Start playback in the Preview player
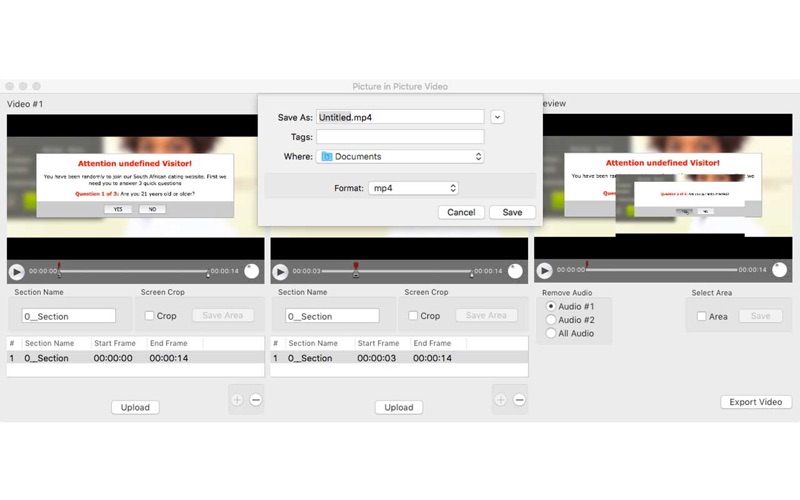 (x=545, y=271)
